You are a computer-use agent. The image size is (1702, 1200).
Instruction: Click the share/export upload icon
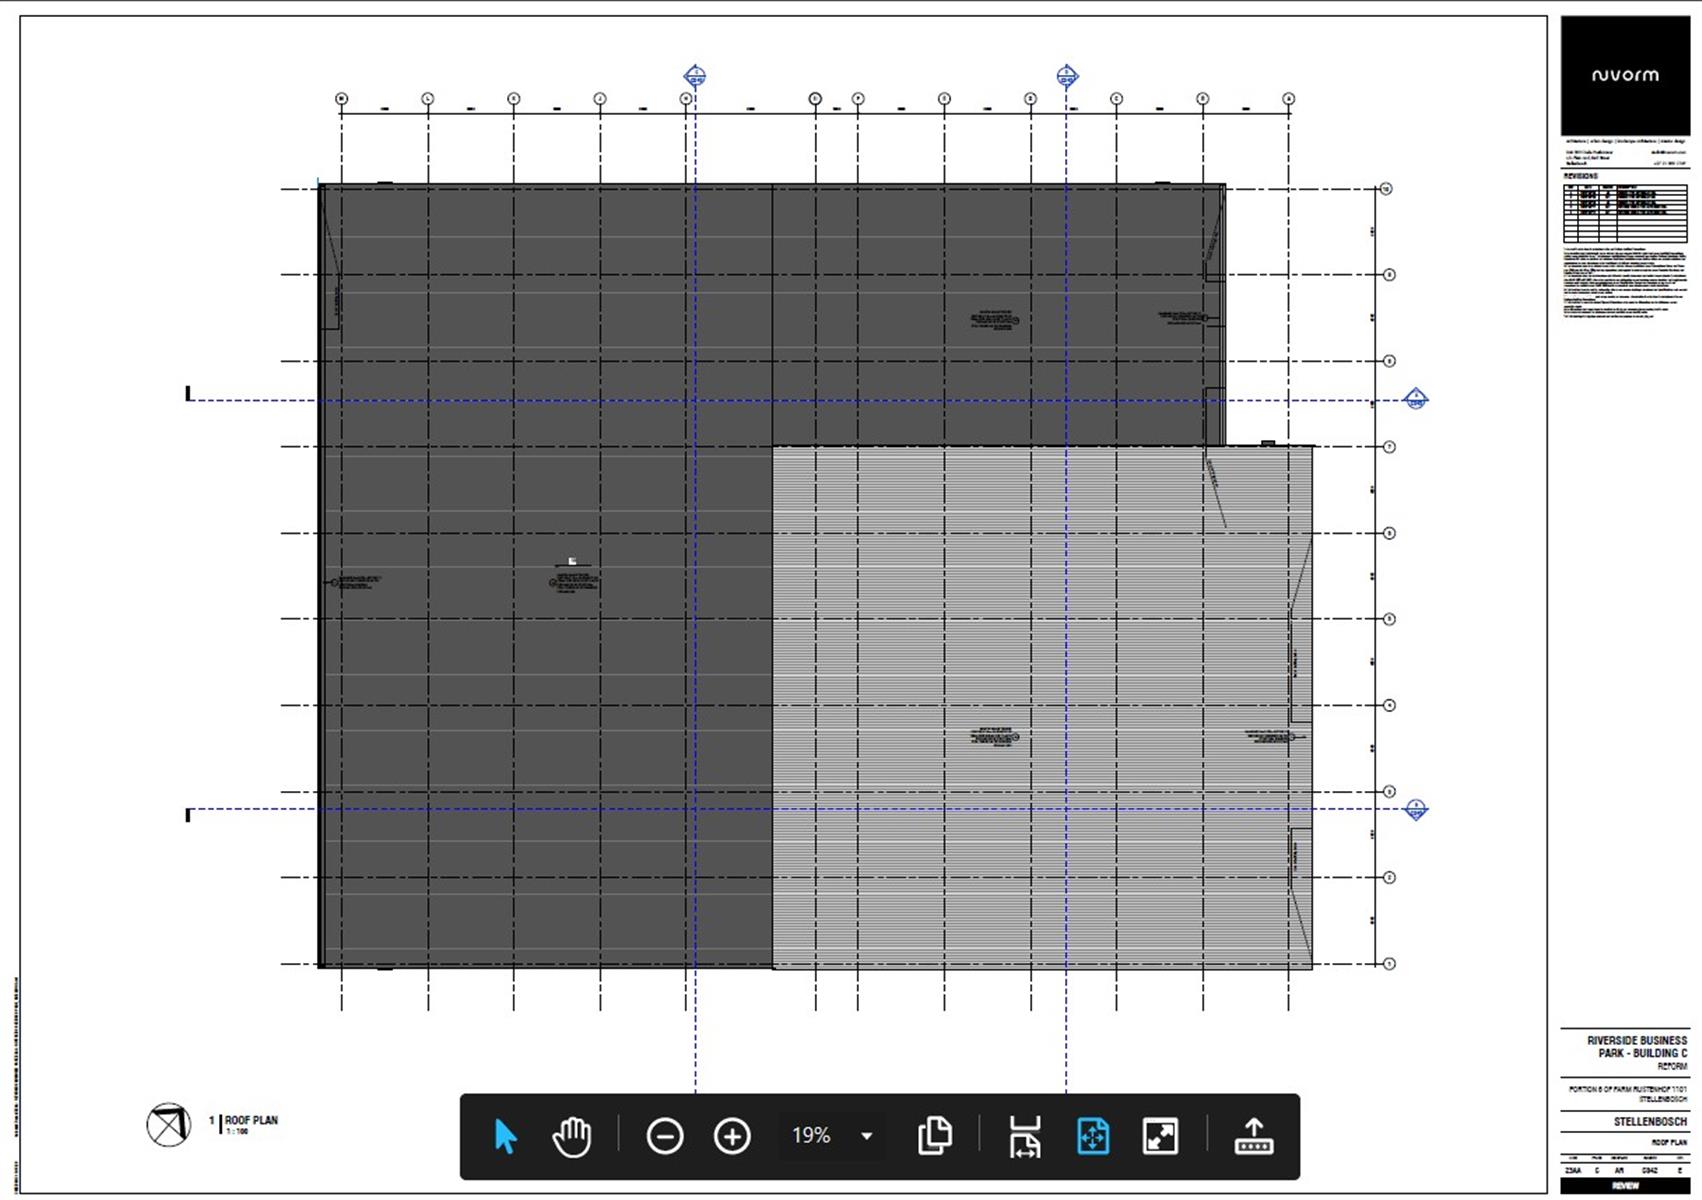tap(1254, 1136)
